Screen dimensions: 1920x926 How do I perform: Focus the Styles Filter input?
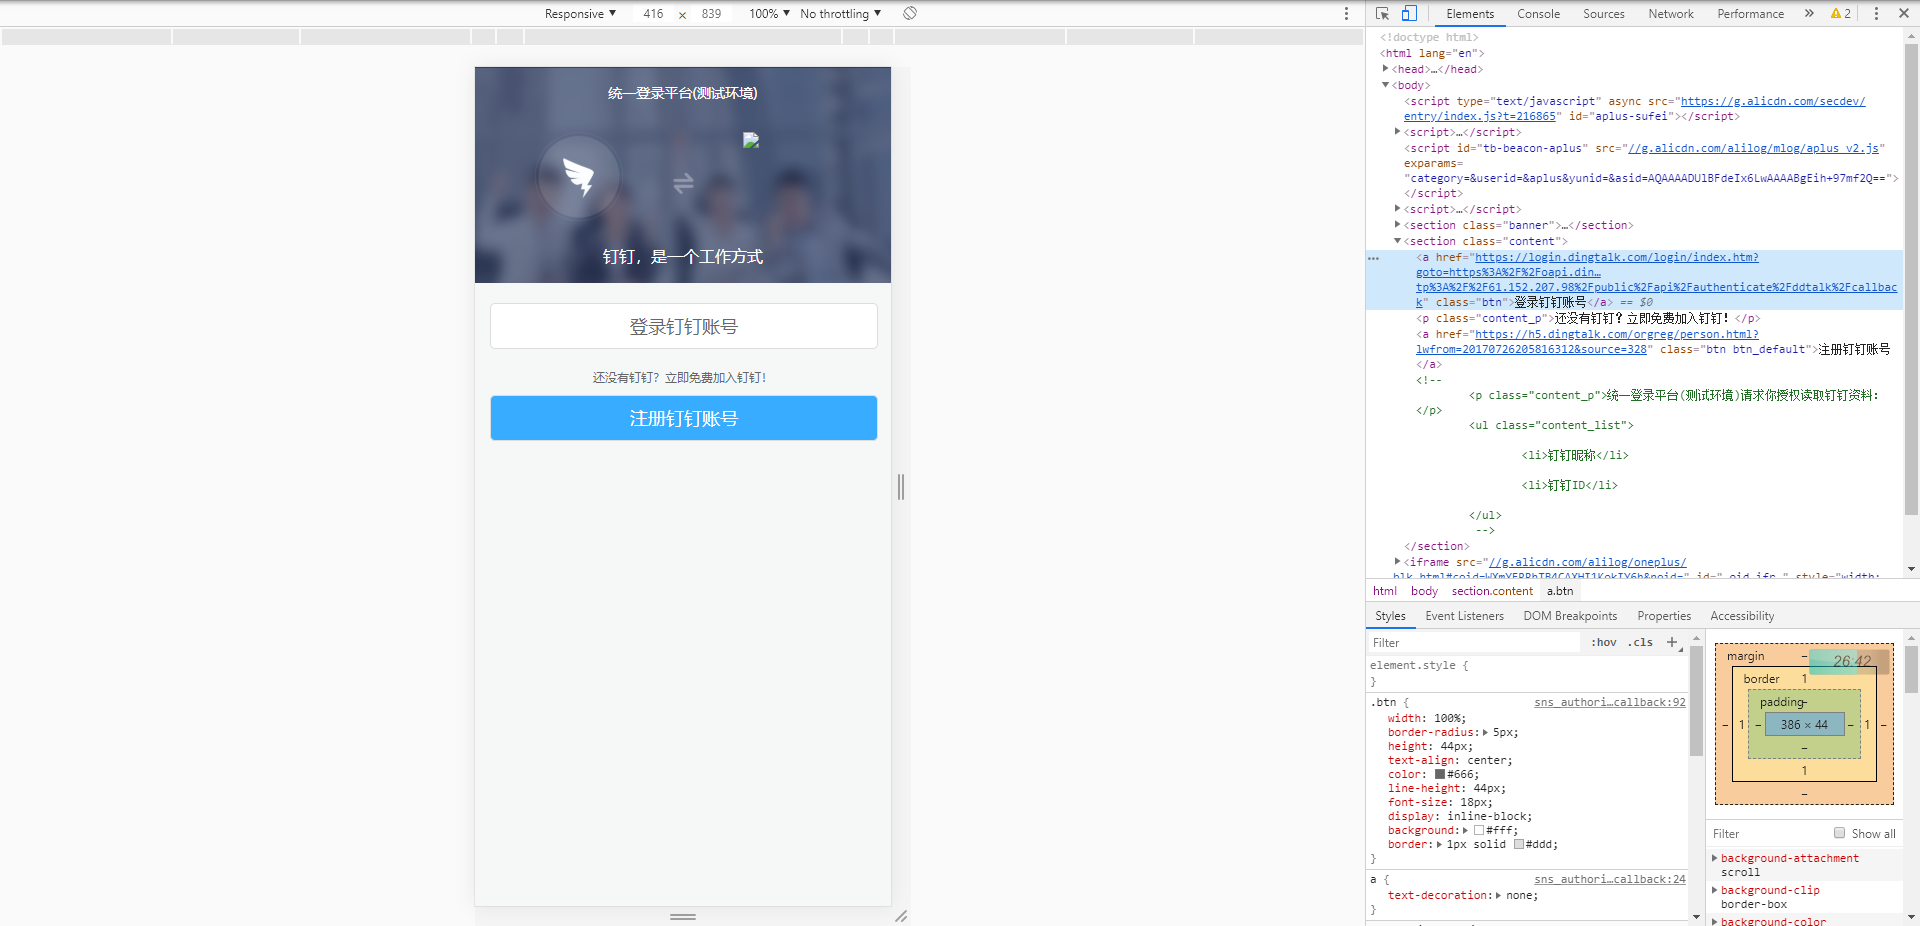coord(1476,642)
